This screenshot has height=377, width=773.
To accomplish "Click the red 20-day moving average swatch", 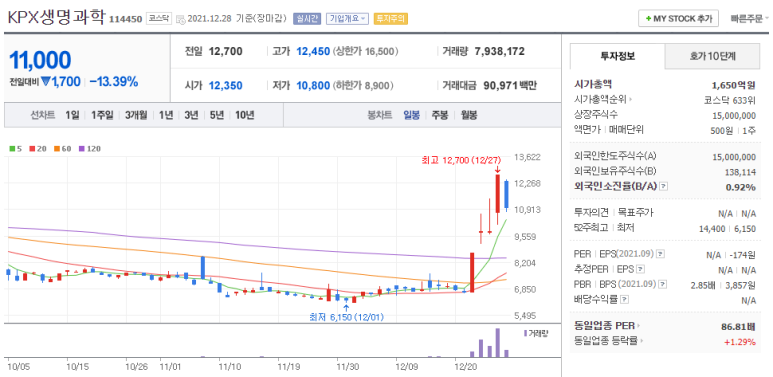I will click(32, 148).
